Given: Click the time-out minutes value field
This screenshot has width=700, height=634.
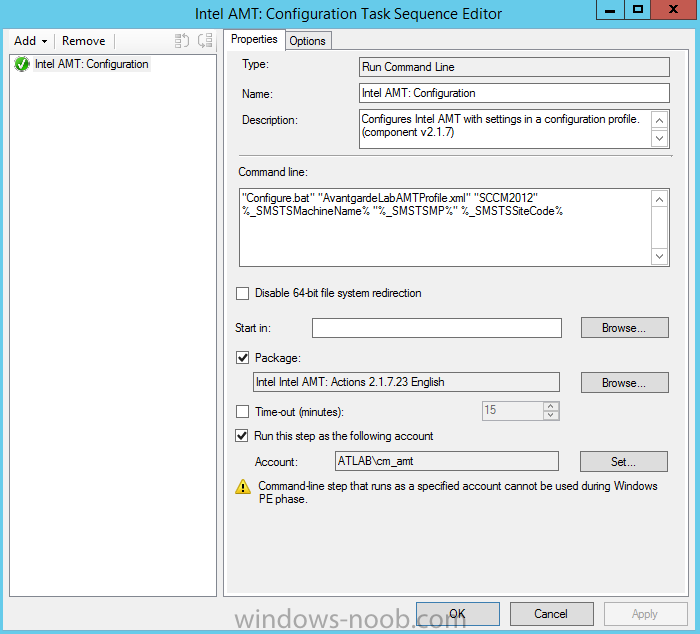Looking at the screenshot, I should pyautogui.click(x=512, y=411).
